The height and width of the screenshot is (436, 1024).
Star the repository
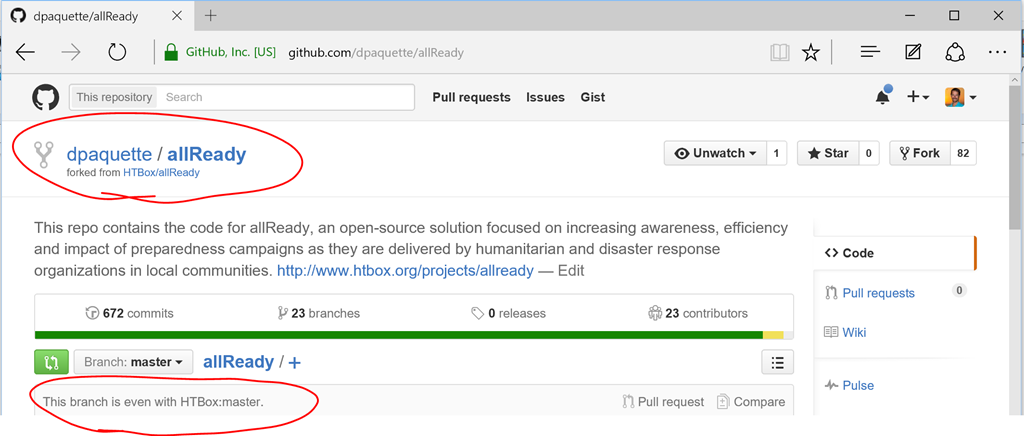point(827,153)
